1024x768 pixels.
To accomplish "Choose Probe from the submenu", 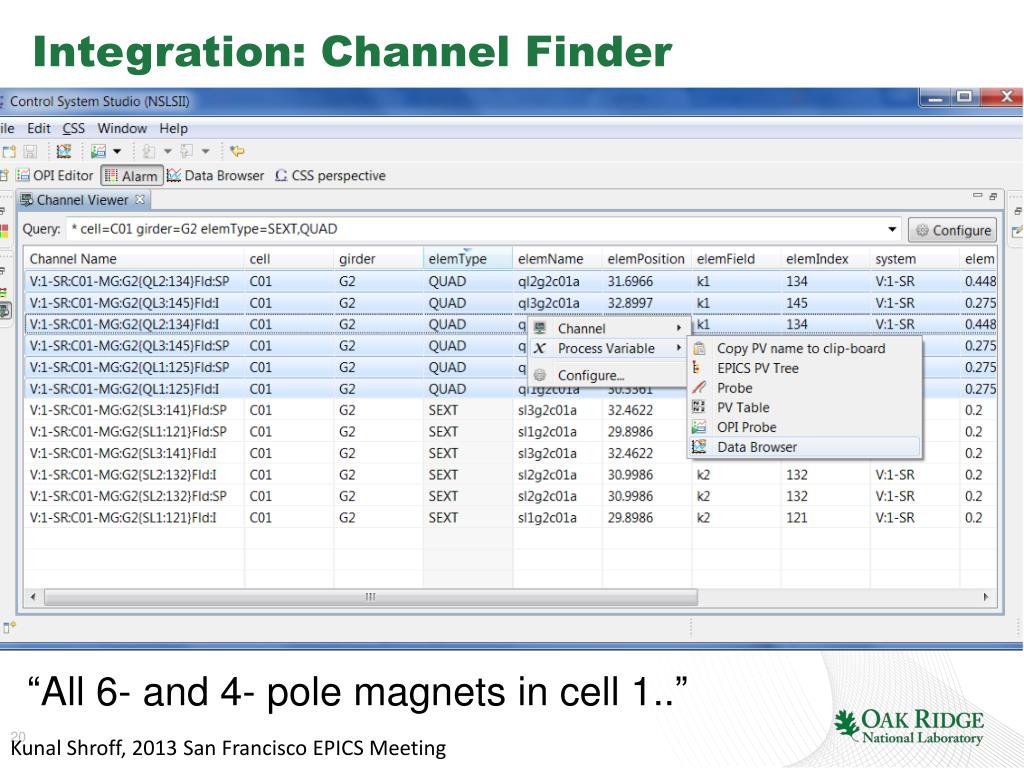I will point(805,388).
